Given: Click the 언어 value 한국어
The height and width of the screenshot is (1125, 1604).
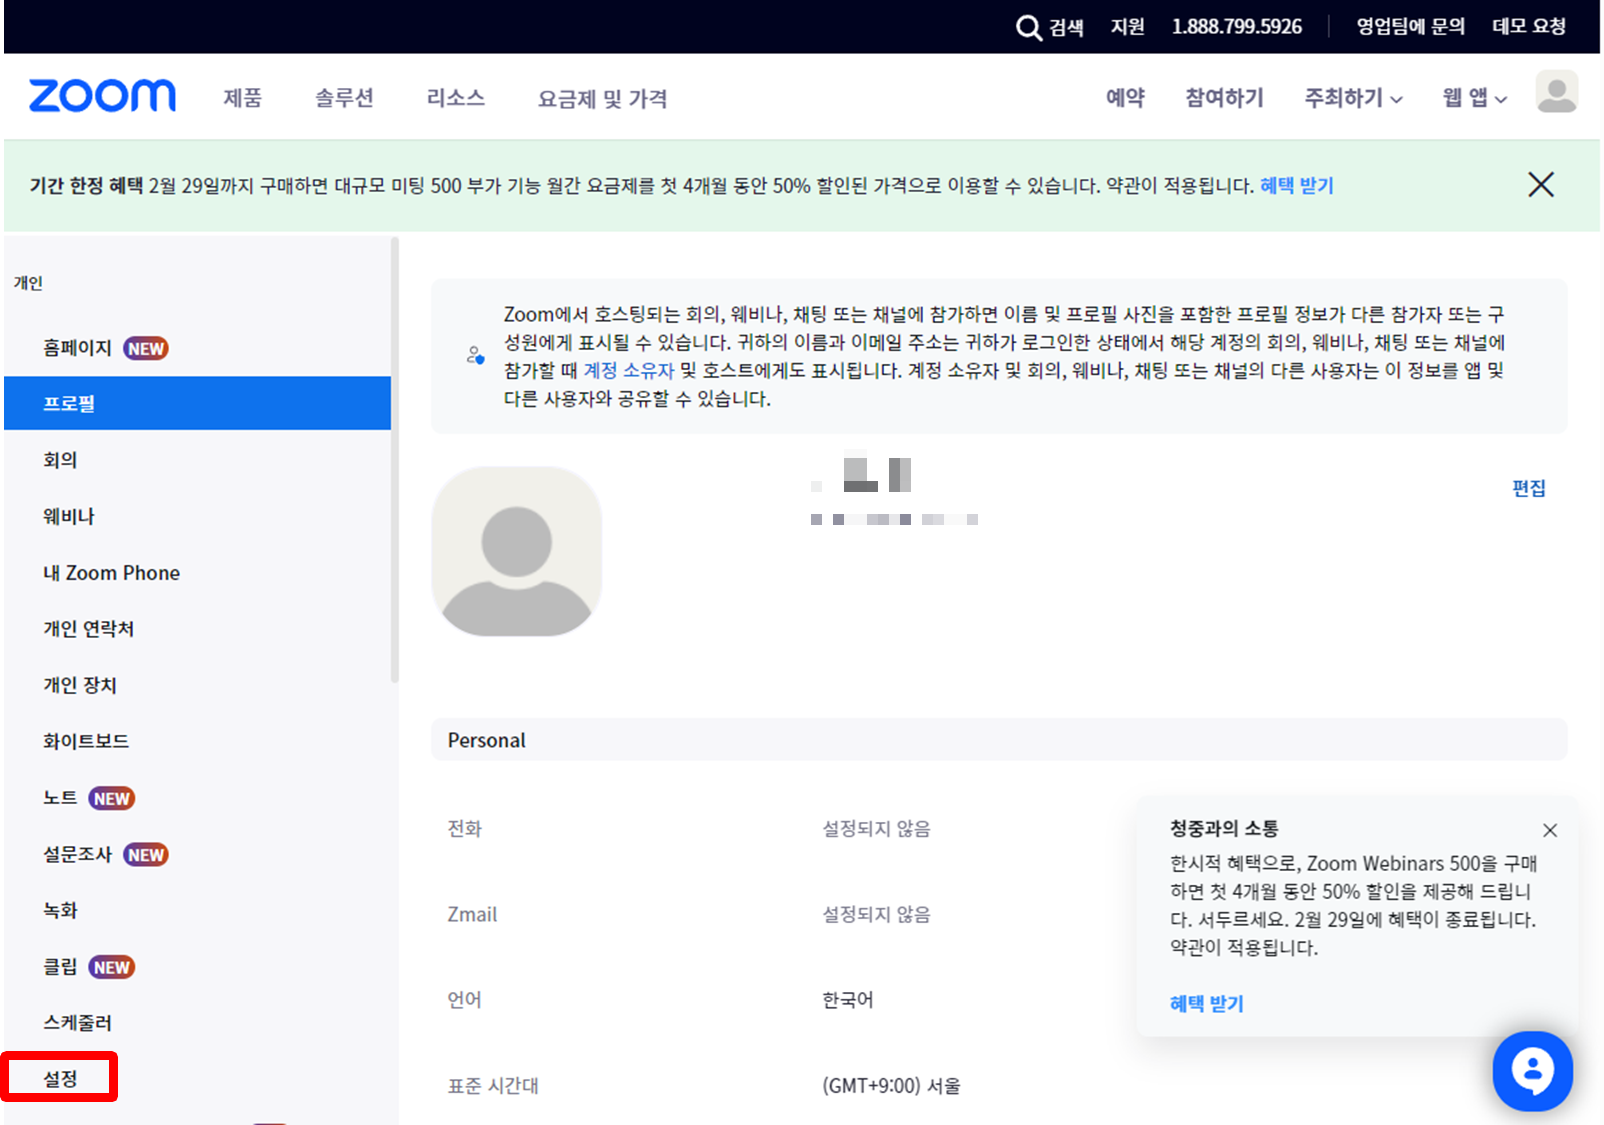Looking at the screenshot, I should pyautogui.click(x=848, y=1000).
